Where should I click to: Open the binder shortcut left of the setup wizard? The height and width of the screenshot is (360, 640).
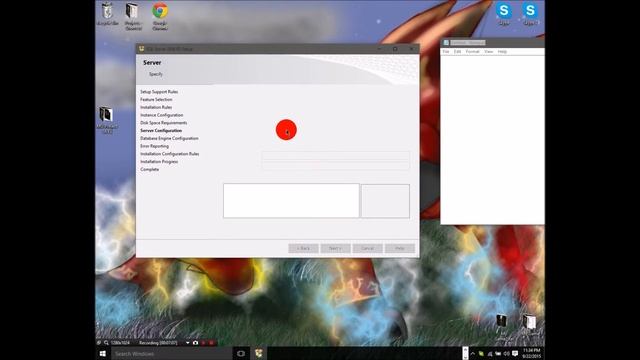107,120
